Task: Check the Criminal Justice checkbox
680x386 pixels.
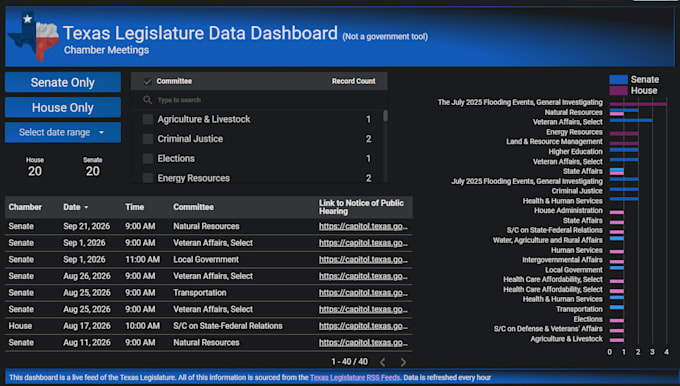Action: 148,139
